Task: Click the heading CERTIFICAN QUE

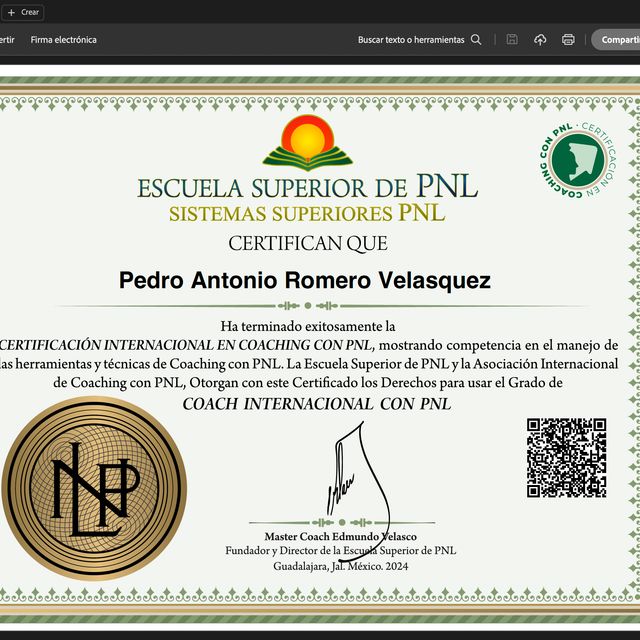Action: pos(308,244)
